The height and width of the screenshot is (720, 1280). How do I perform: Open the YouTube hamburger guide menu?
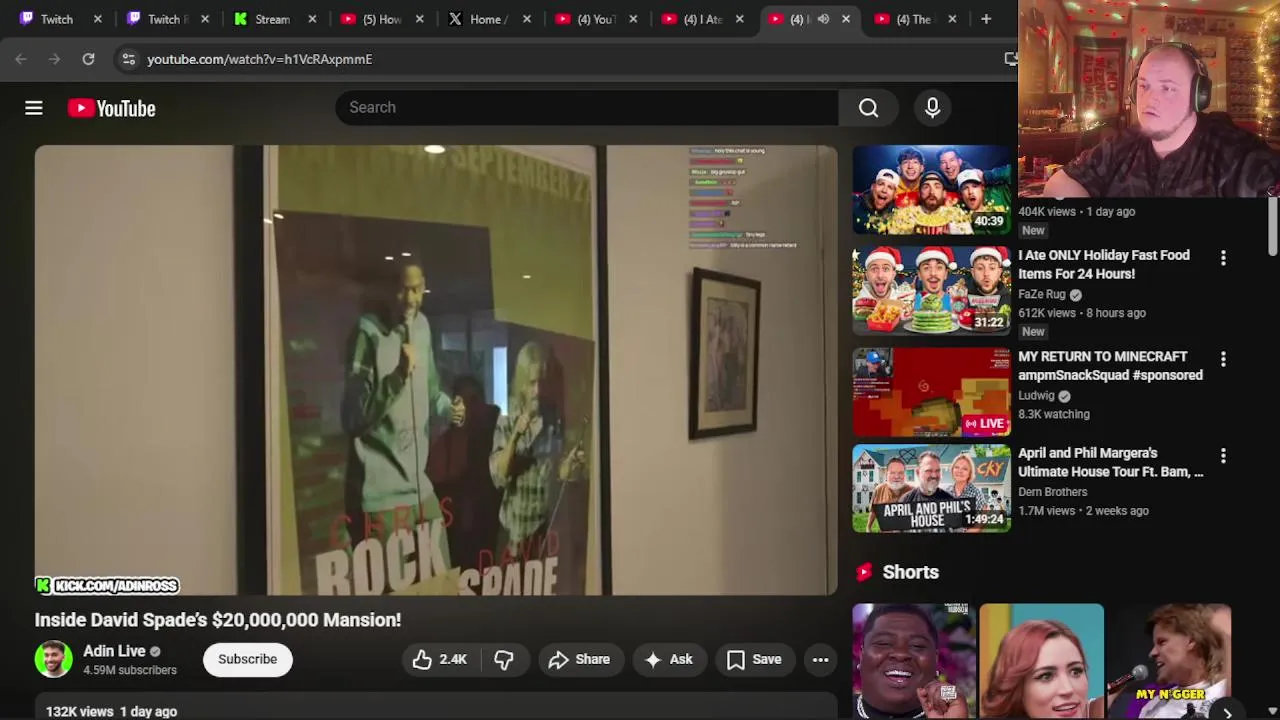pyautogui.click(x=34, y=108)
